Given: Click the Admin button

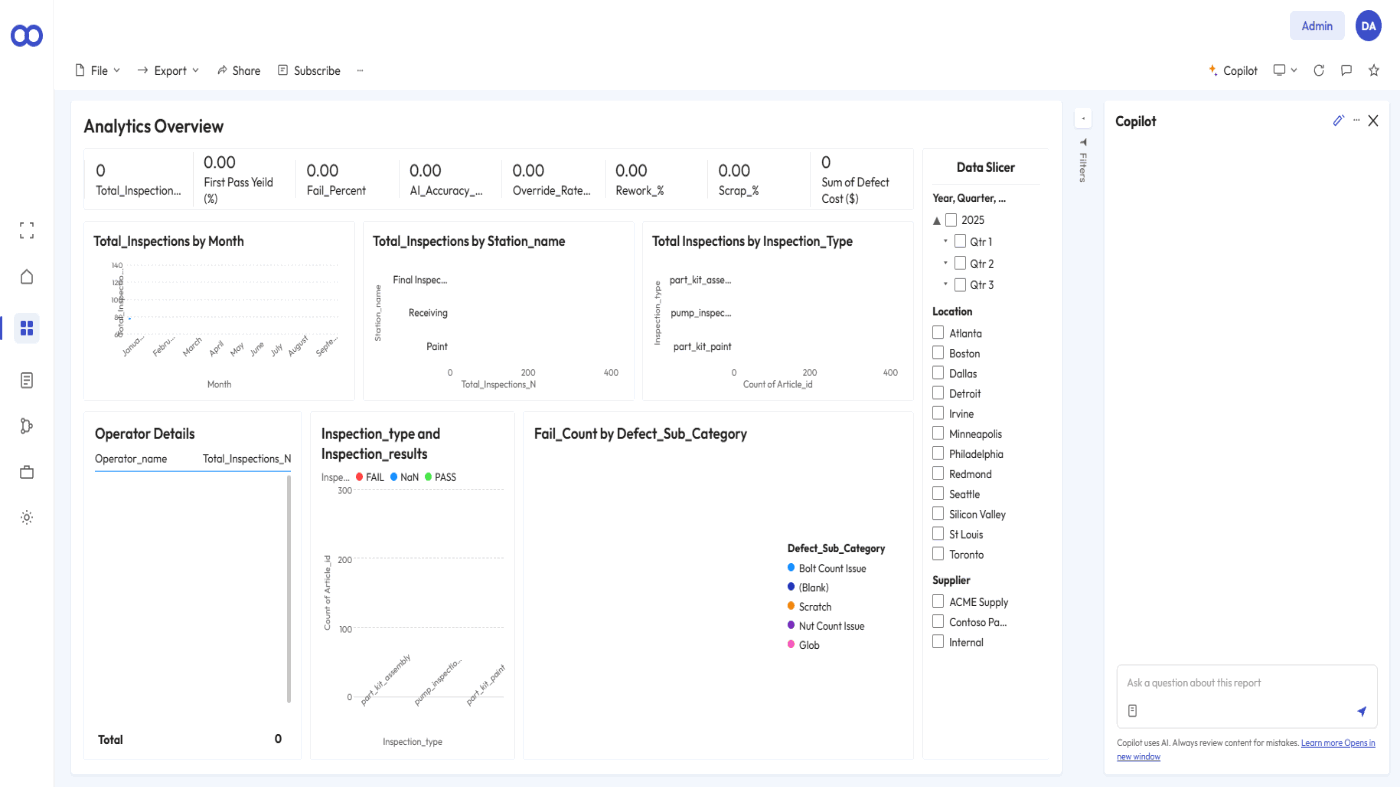Looking at the screenshot, I should pos(1317,26).
